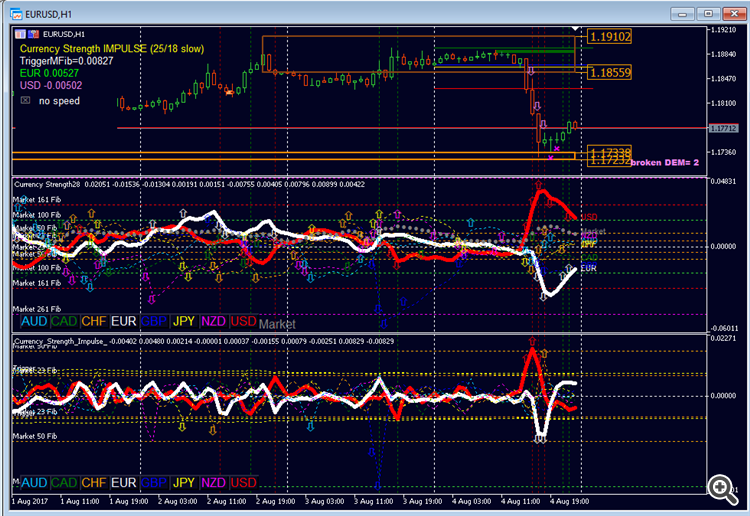The width and height of the screenshot is (750, 516).
Task: Click JPY button in the Strength Impulse panel
Action: [184, 483]
